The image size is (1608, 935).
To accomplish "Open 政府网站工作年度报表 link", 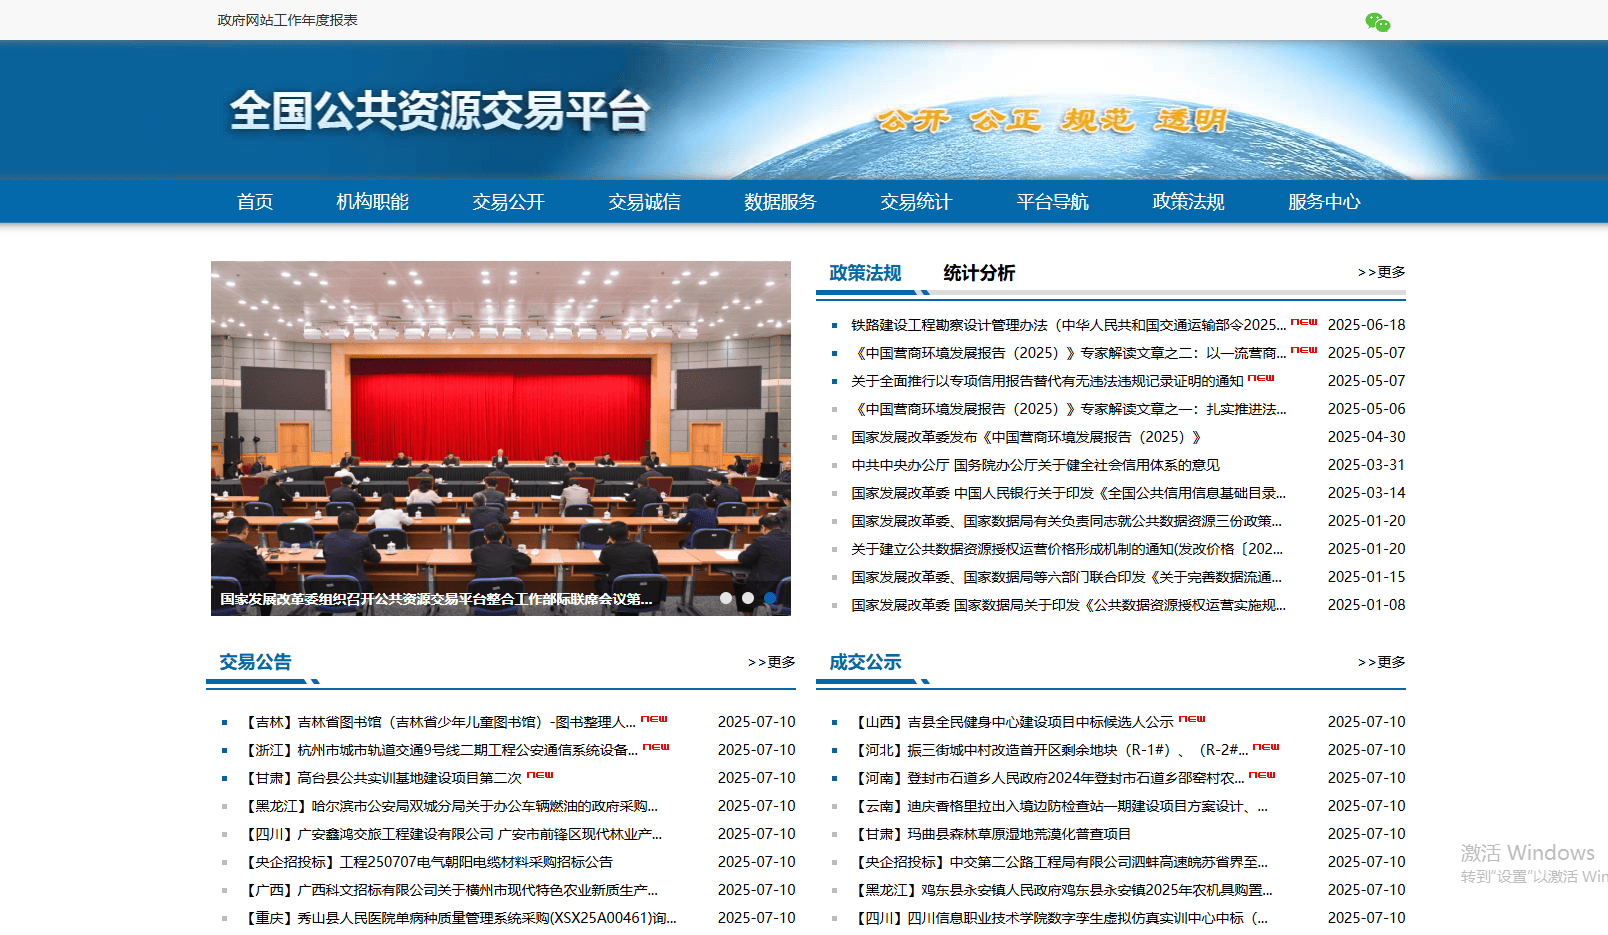I will (x=287, y=20).
